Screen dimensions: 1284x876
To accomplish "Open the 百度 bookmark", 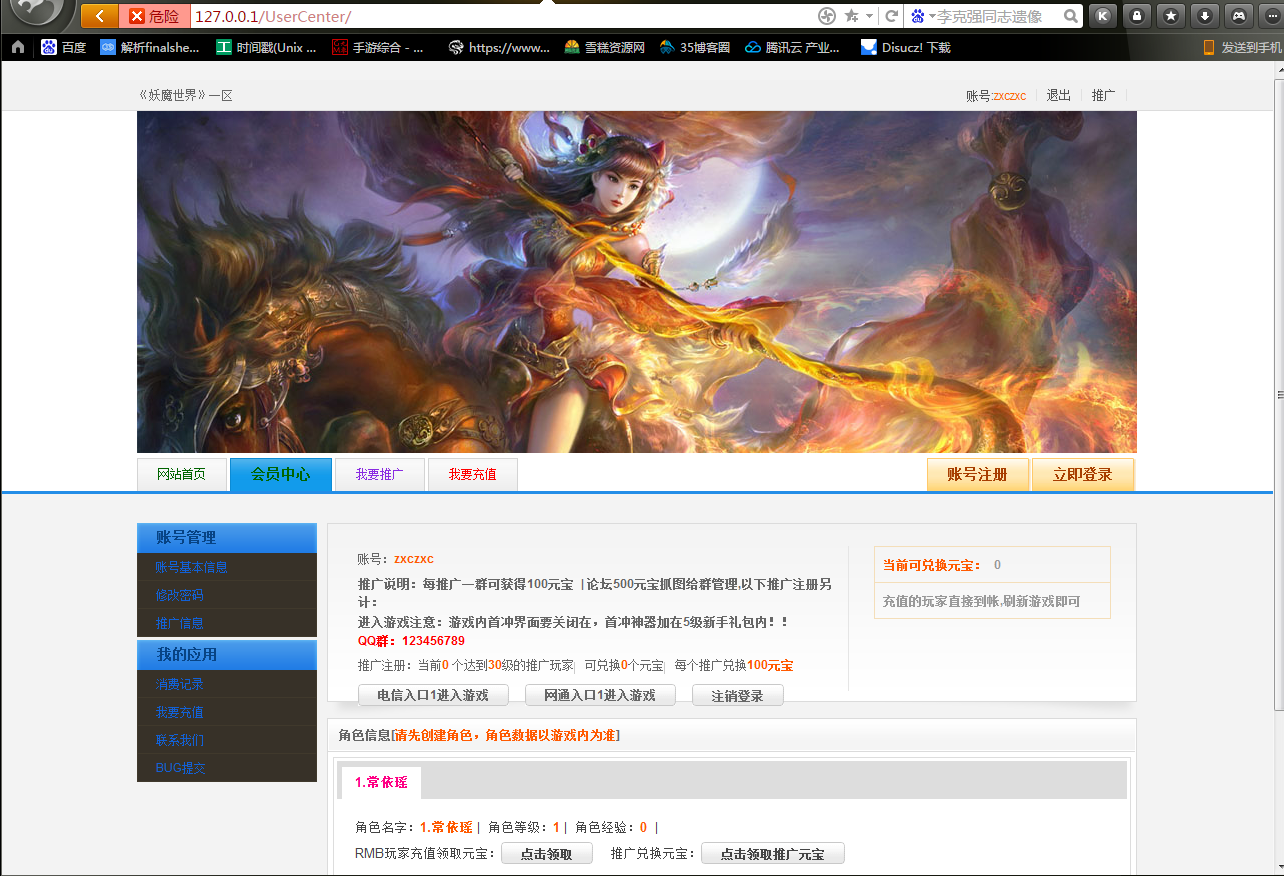I will 63,47.
